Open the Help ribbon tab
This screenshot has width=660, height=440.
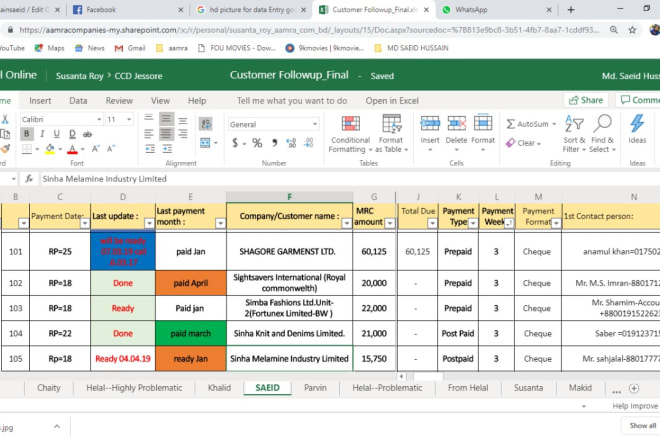(x=197, y=101)
